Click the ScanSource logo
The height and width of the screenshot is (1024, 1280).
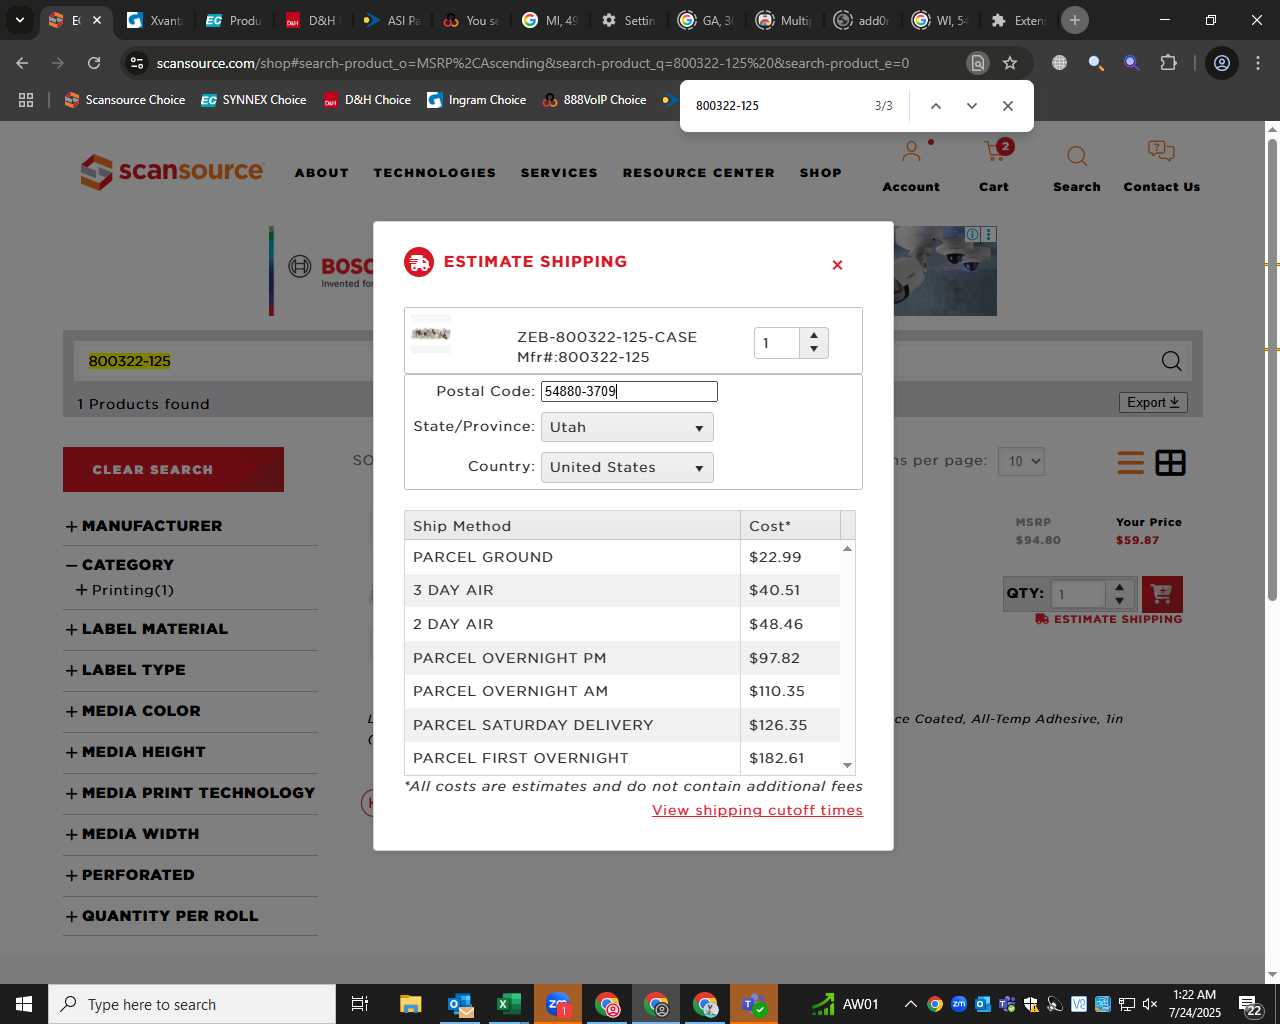point(172,172)
